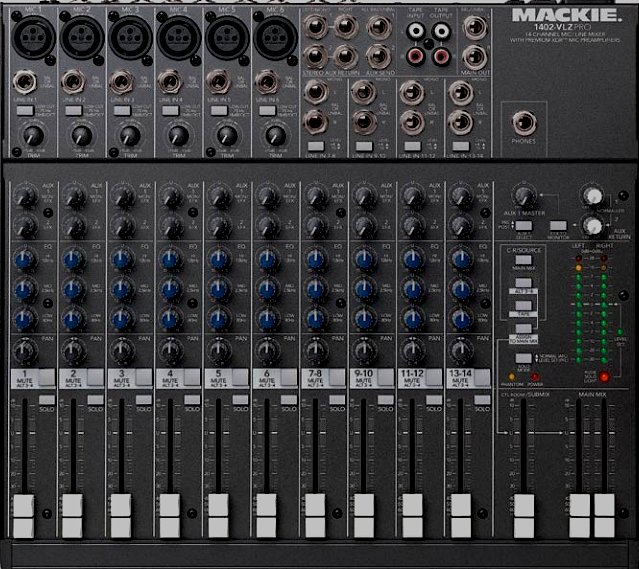Click the STEREO AUX RETURN 1 left jack
Viewport: 639px width, 569px height.
coord(315,28)
